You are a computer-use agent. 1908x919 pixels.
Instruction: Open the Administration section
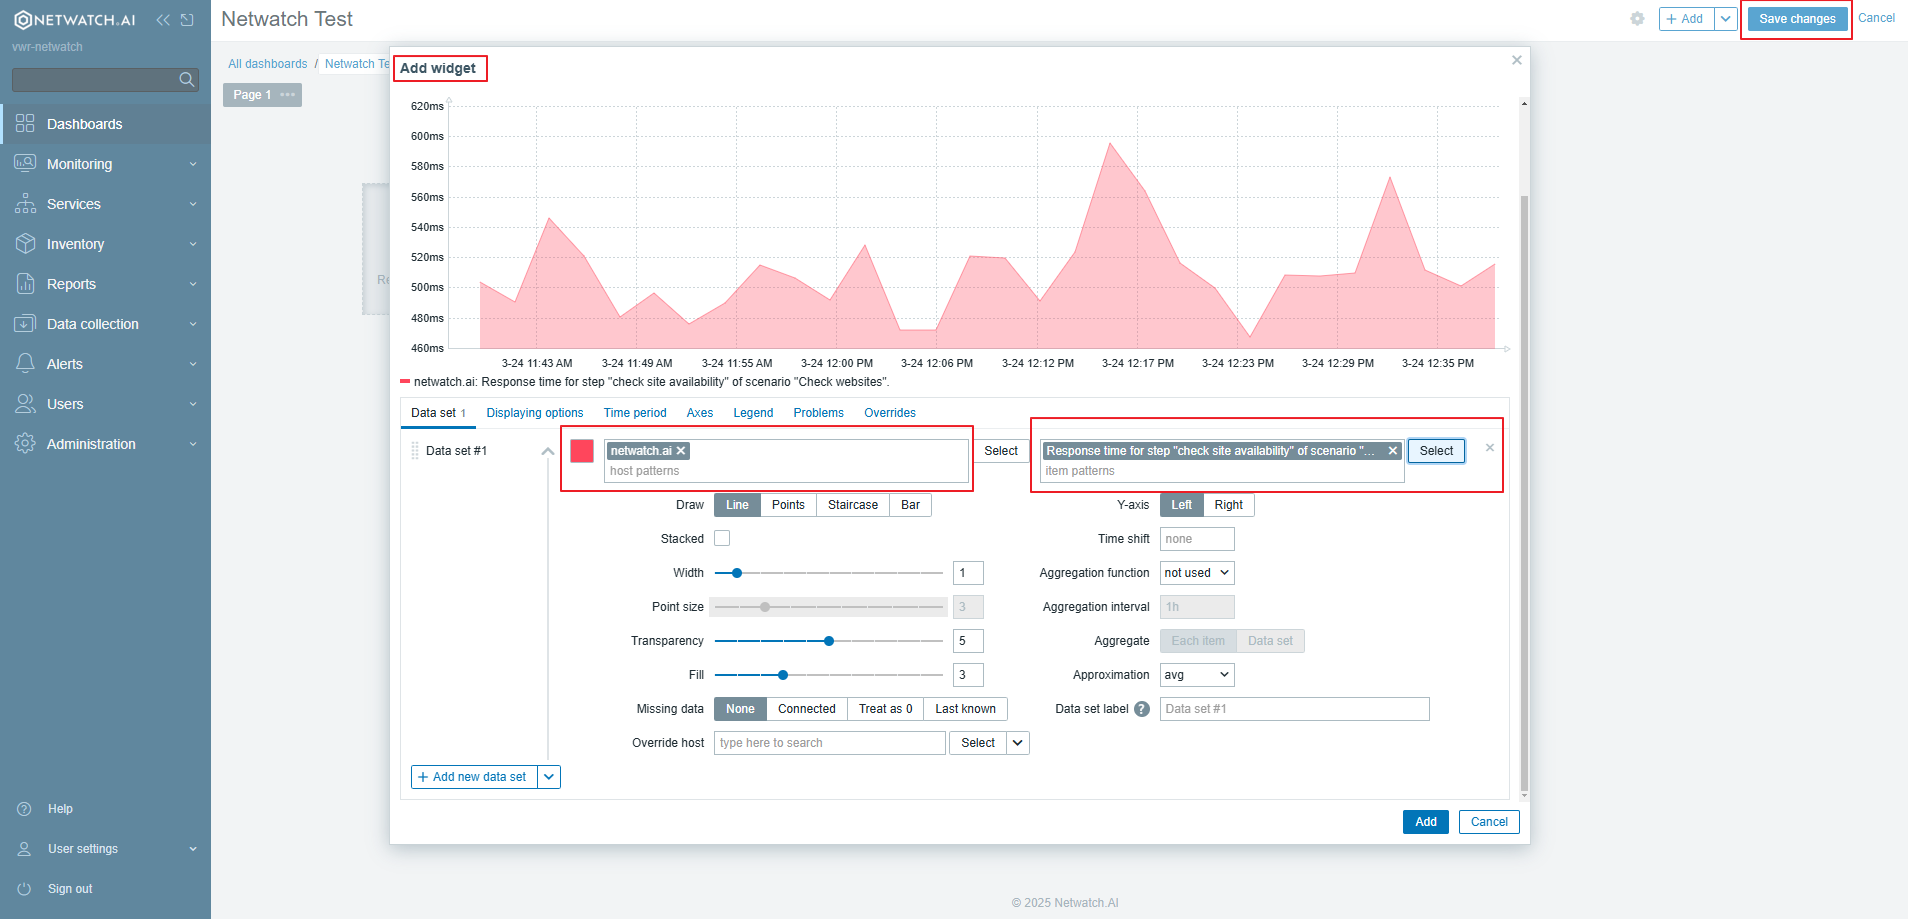(91, 443)
